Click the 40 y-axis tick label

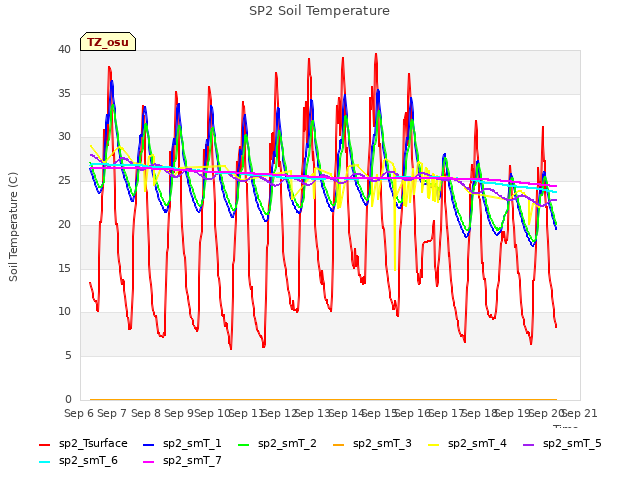64,49
